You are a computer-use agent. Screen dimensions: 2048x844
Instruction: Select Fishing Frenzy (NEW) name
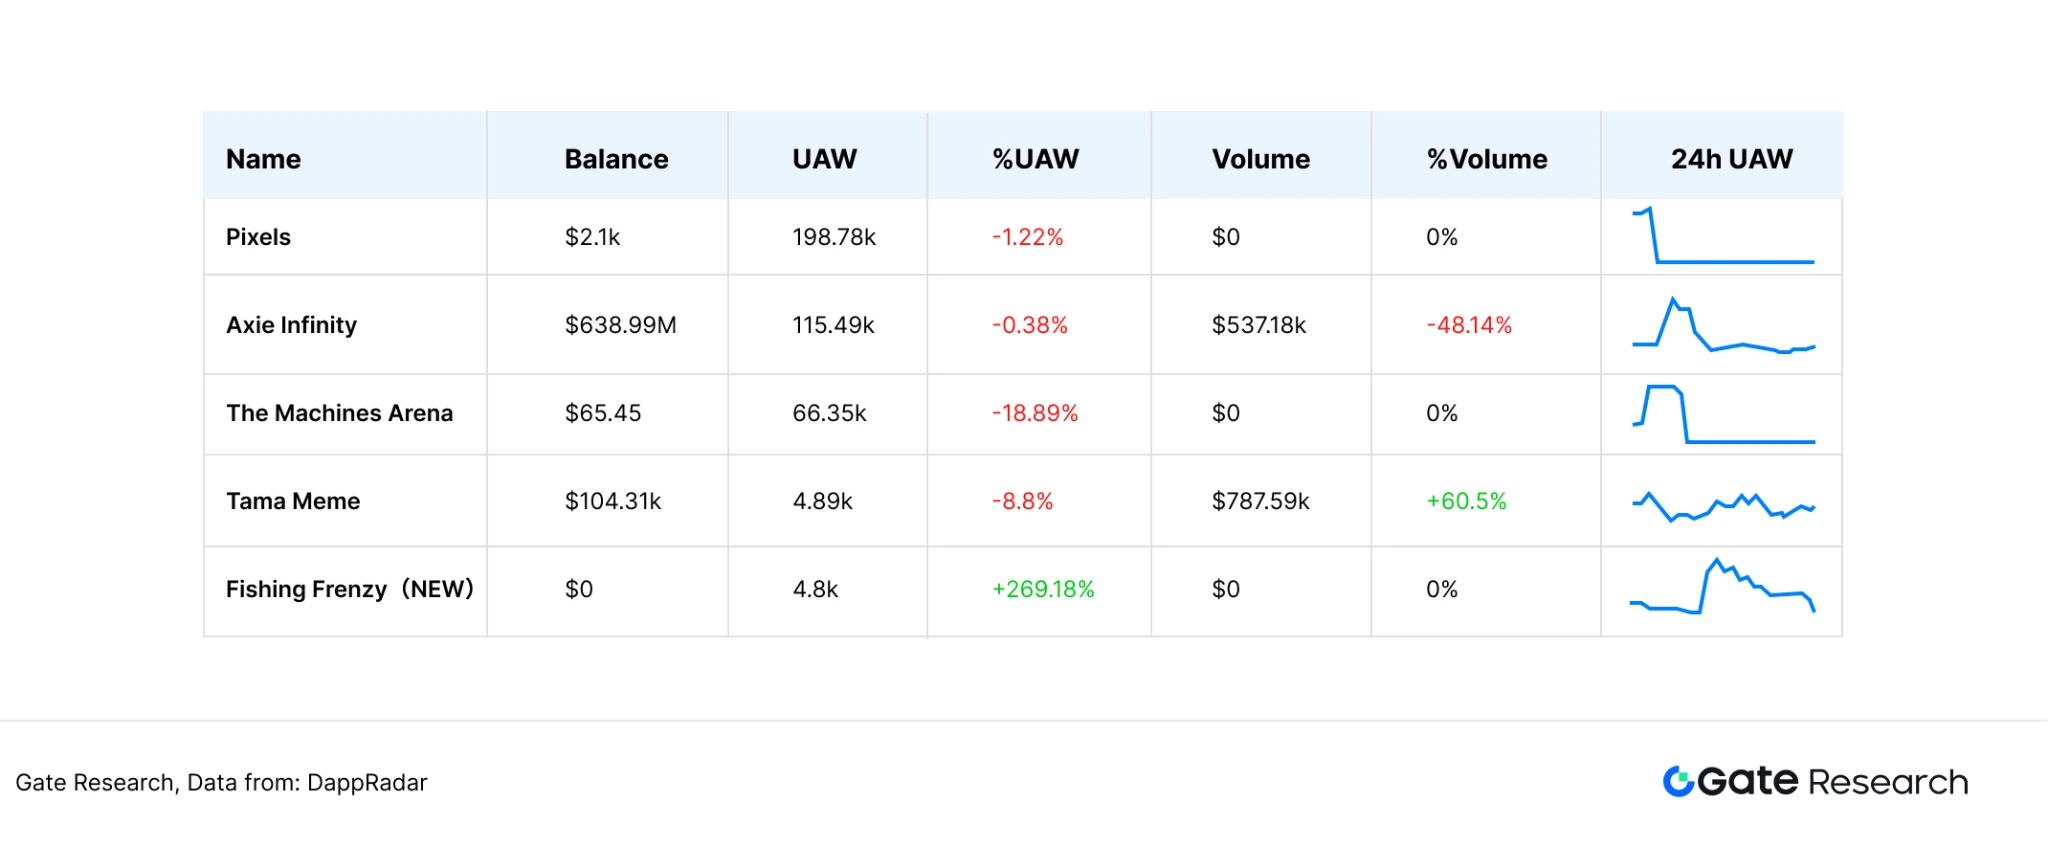(x=349, y=589)
